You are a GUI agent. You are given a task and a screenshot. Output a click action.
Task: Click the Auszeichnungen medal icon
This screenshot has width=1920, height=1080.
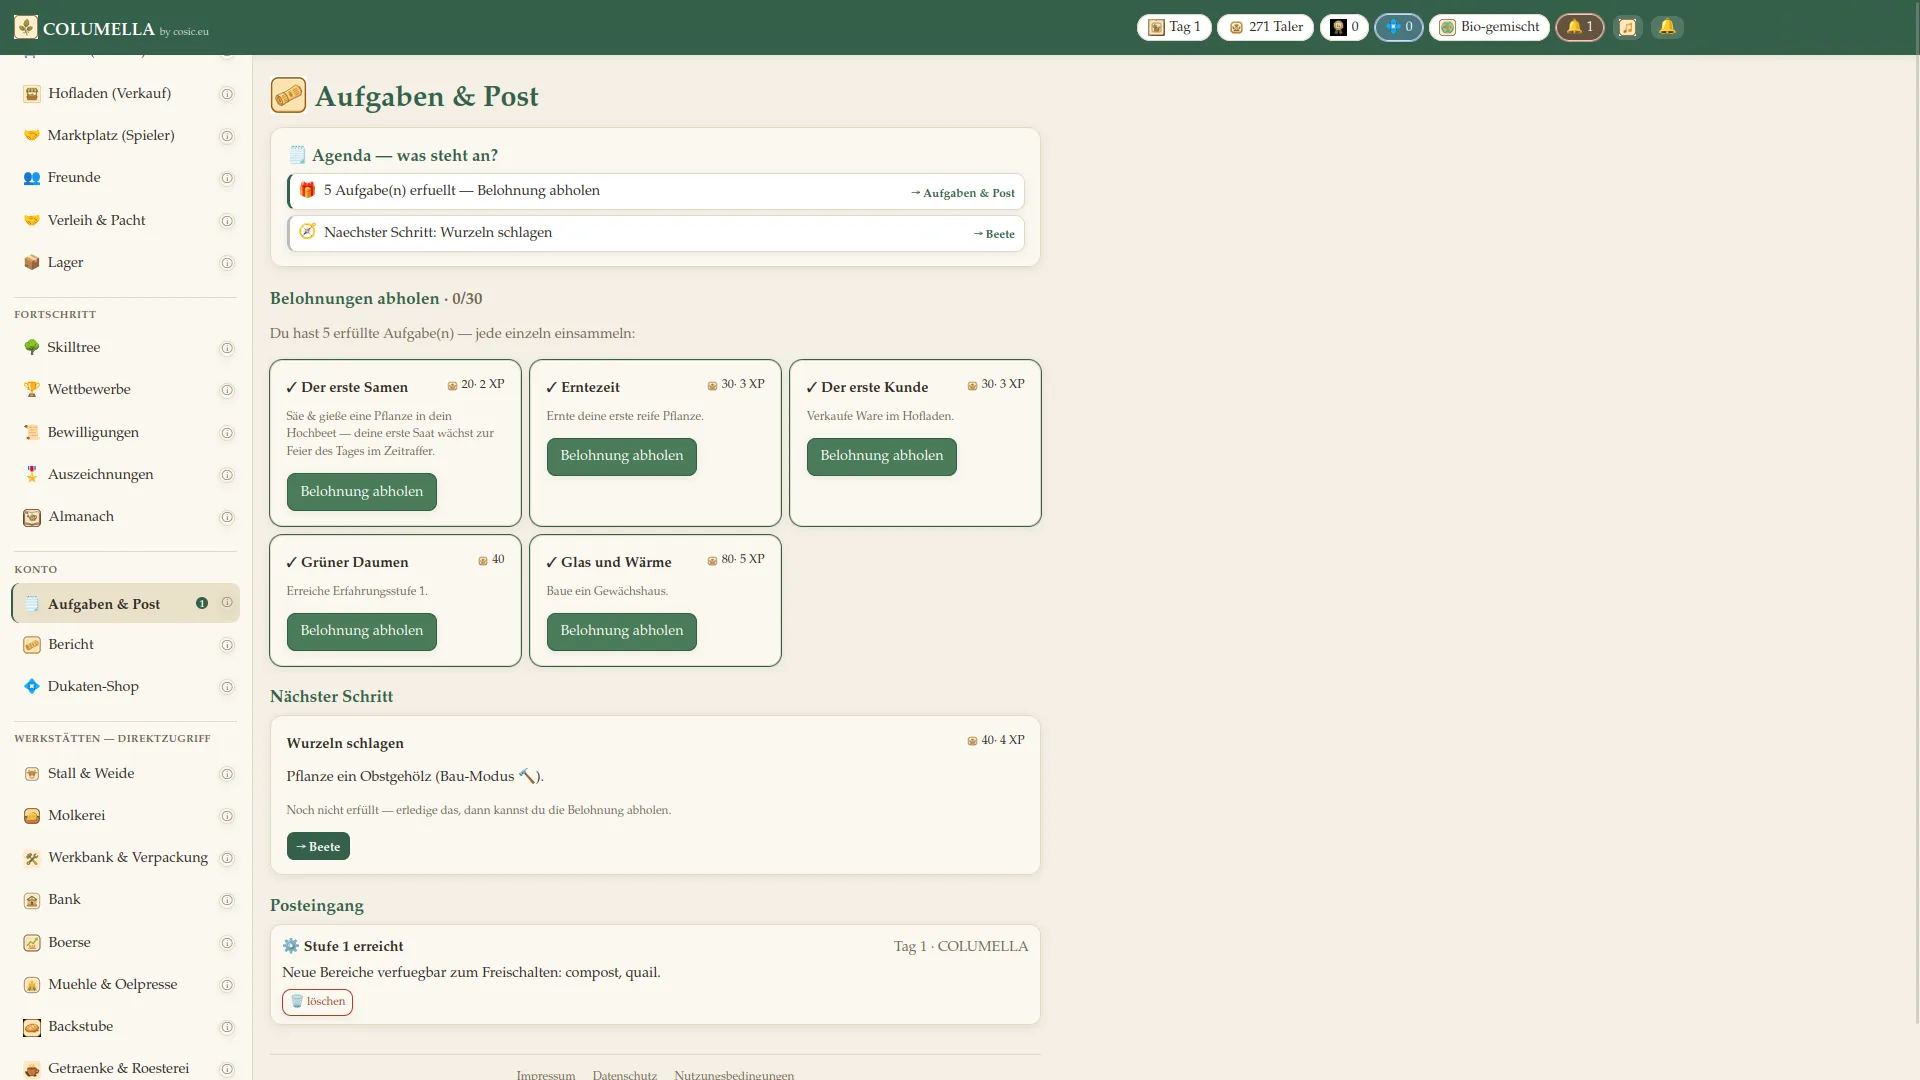click(x=32, y=474)
